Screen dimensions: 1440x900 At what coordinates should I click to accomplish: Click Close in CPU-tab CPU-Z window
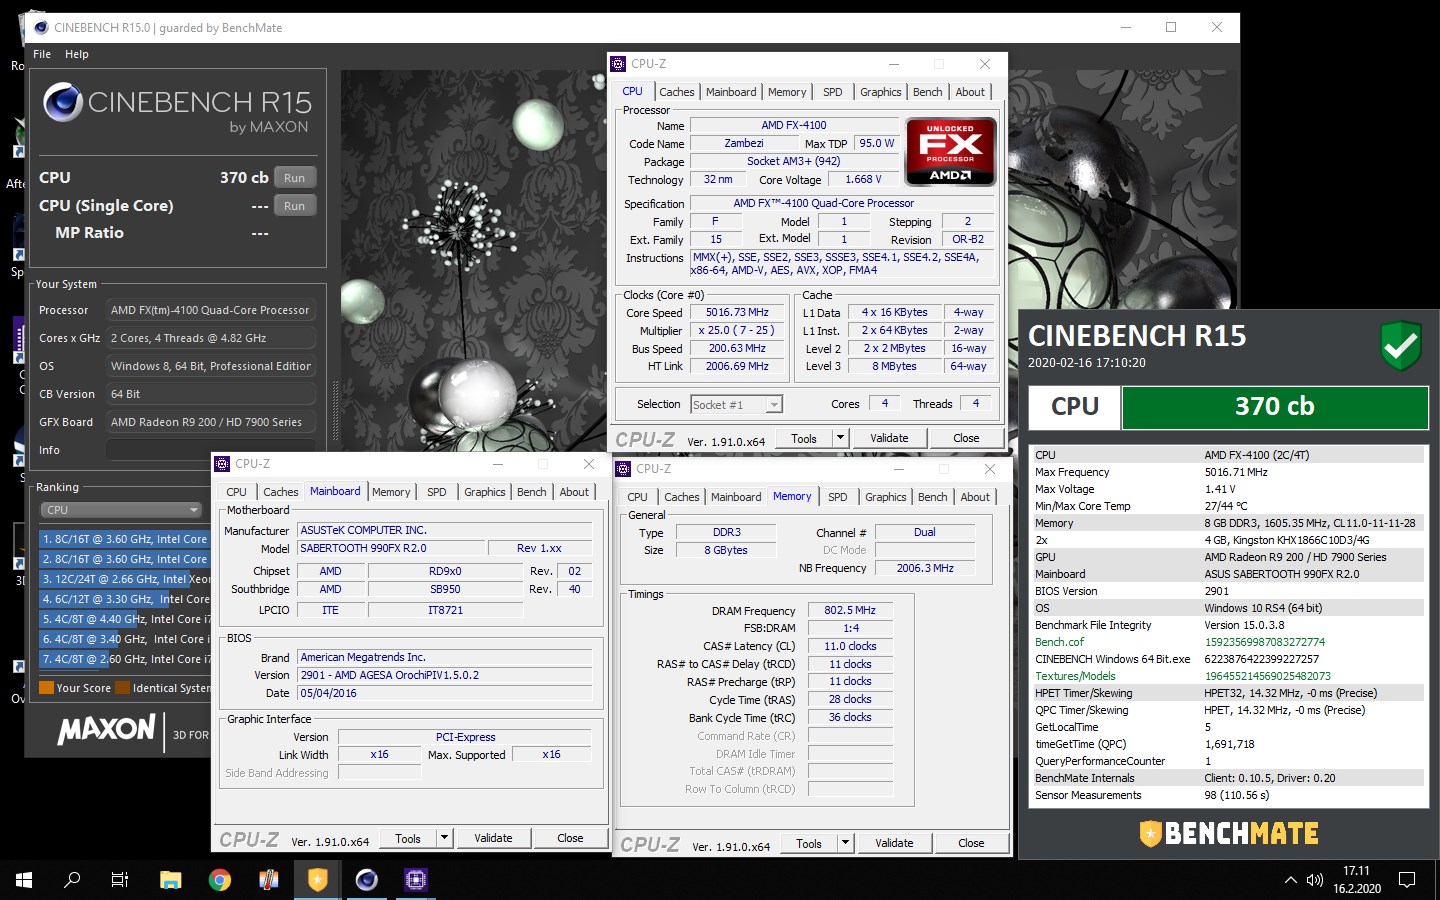966,438
